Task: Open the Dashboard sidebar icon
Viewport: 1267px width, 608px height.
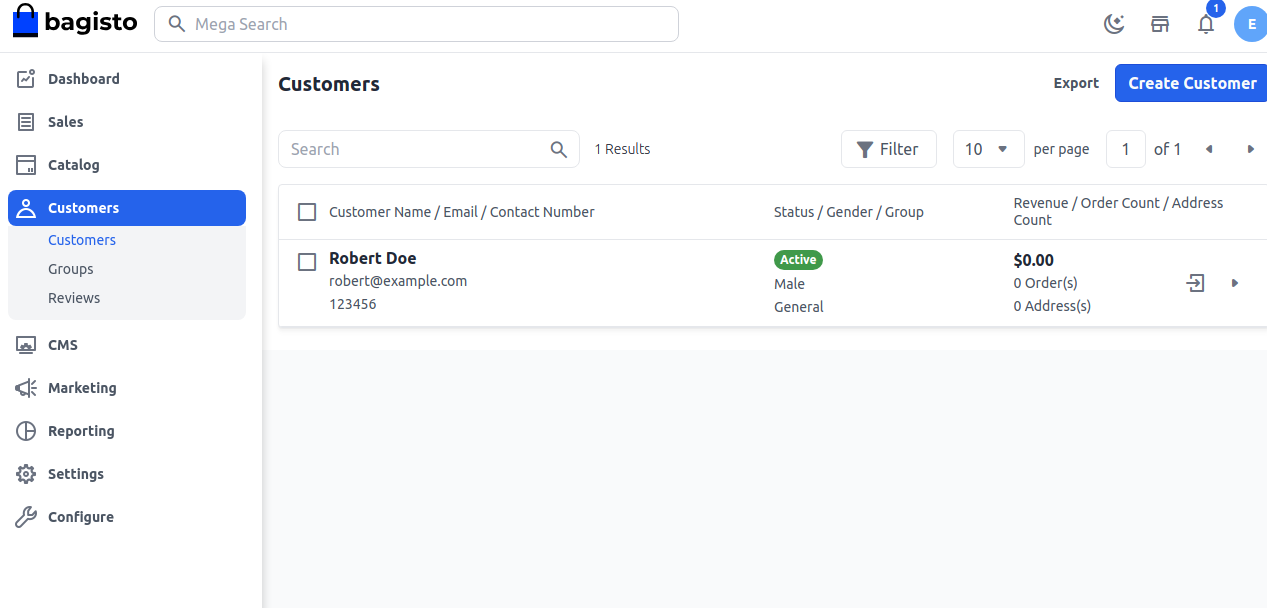Action: (26, 79)
